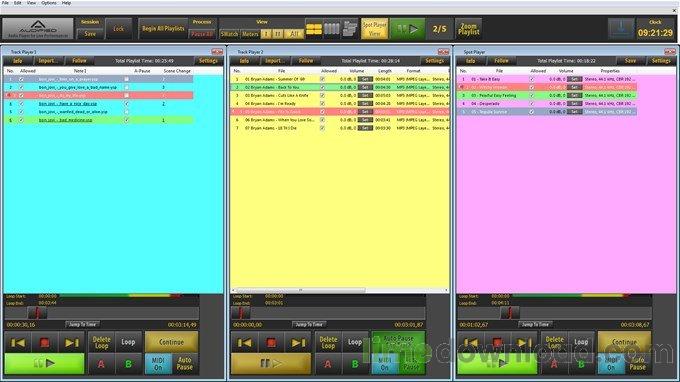Click the Session Save button

(90, 34)
